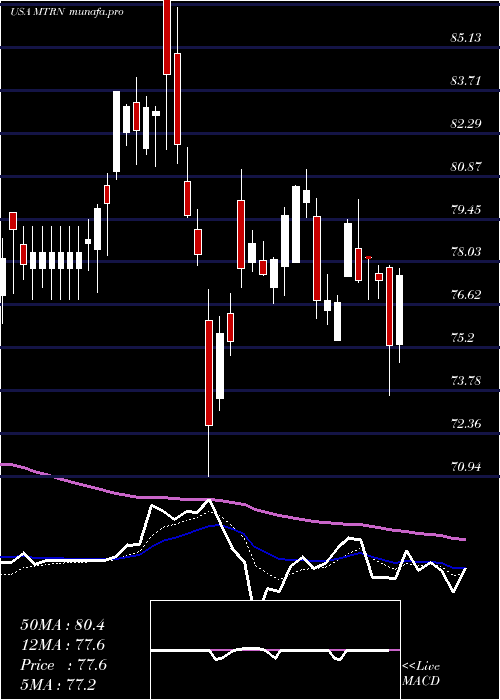Click the 85.13 price axis label
The width and height of the screenshot is (500, 700).
tap(466, 38)
